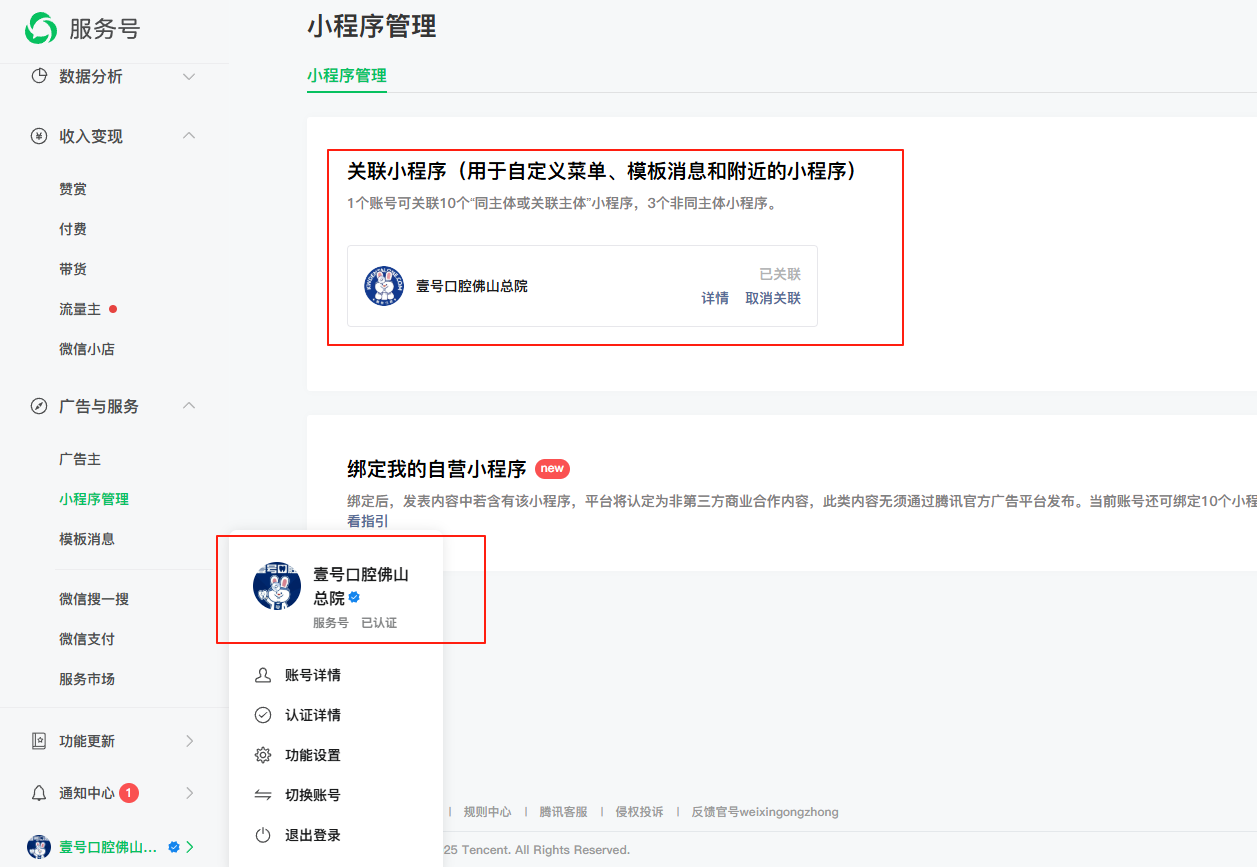Click the 切换账号 swap arrows icon

(x=263, y=795)
